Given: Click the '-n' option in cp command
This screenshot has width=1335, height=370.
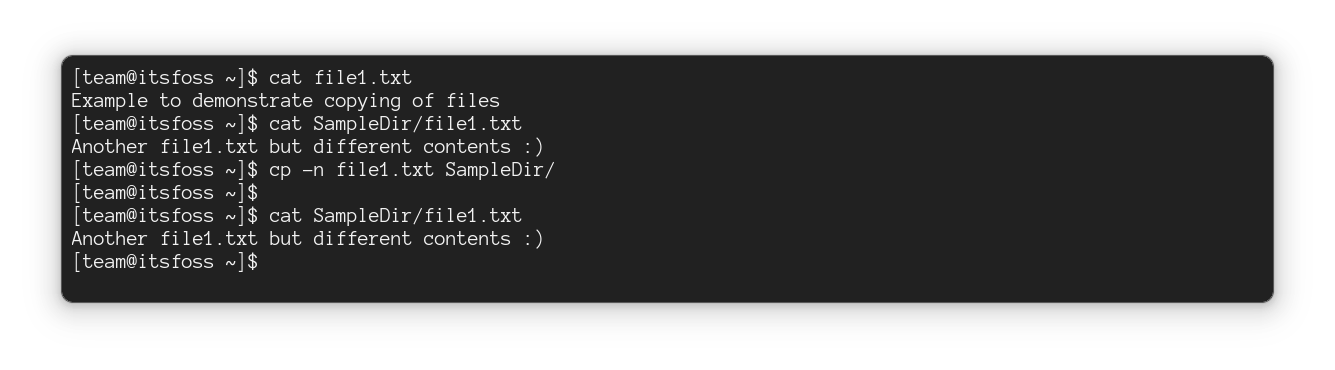Looking at the screenshot, I should click(x=313, y=170).
